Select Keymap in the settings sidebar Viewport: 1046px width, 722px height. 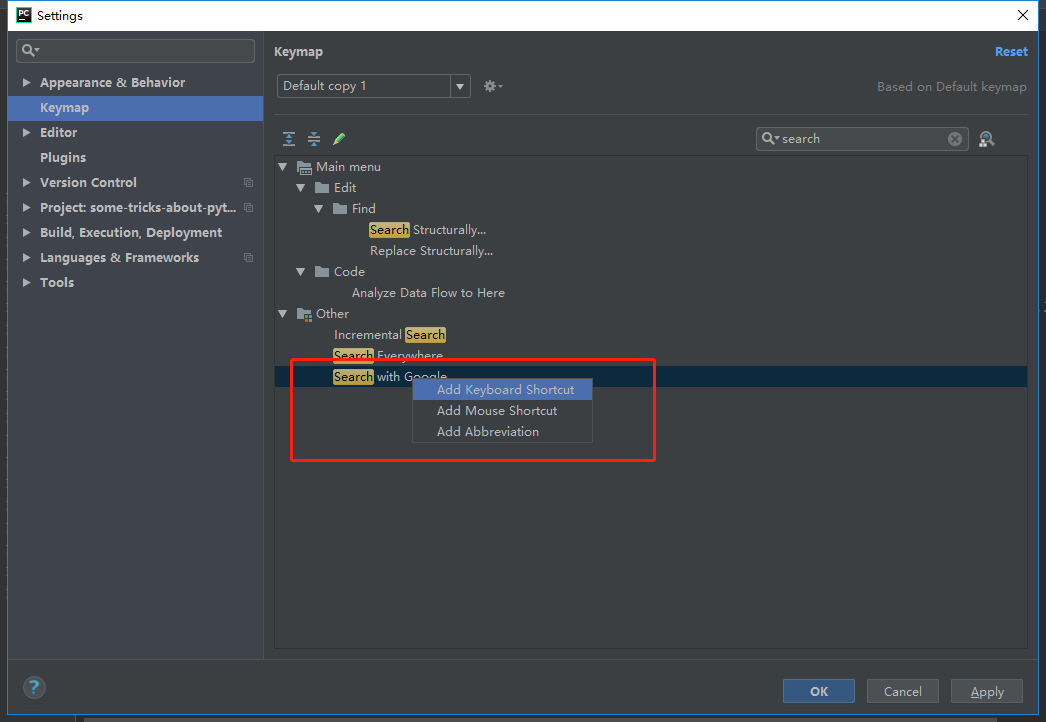pos(64,107)
